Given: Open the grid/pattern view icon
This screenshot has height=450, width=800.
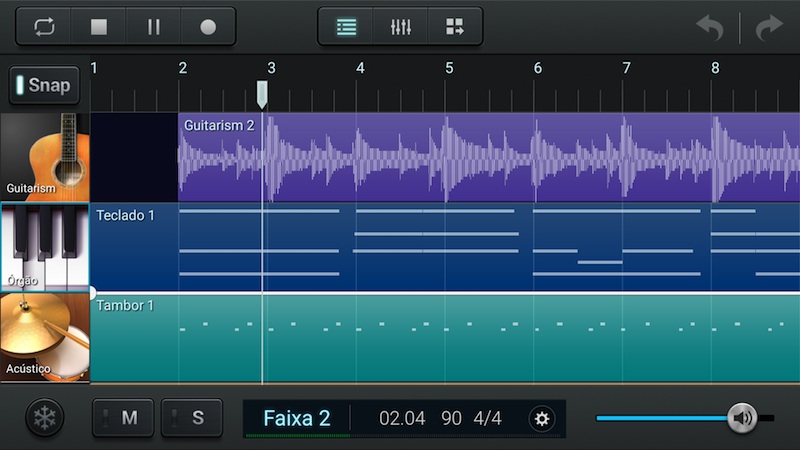Looking at the screenshot, I should pos(455,27).
